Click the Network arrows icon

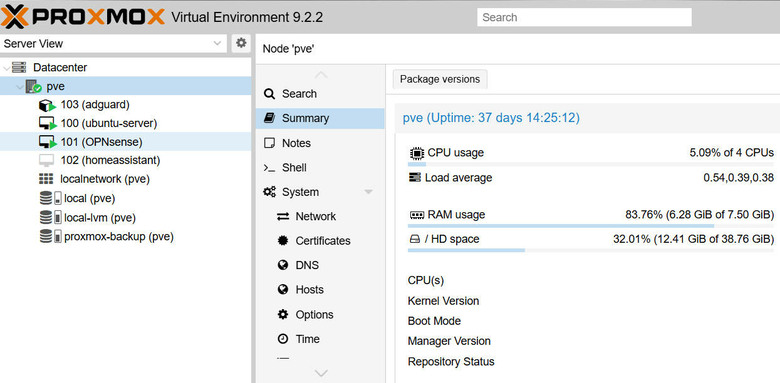click(x=283, y=216)
